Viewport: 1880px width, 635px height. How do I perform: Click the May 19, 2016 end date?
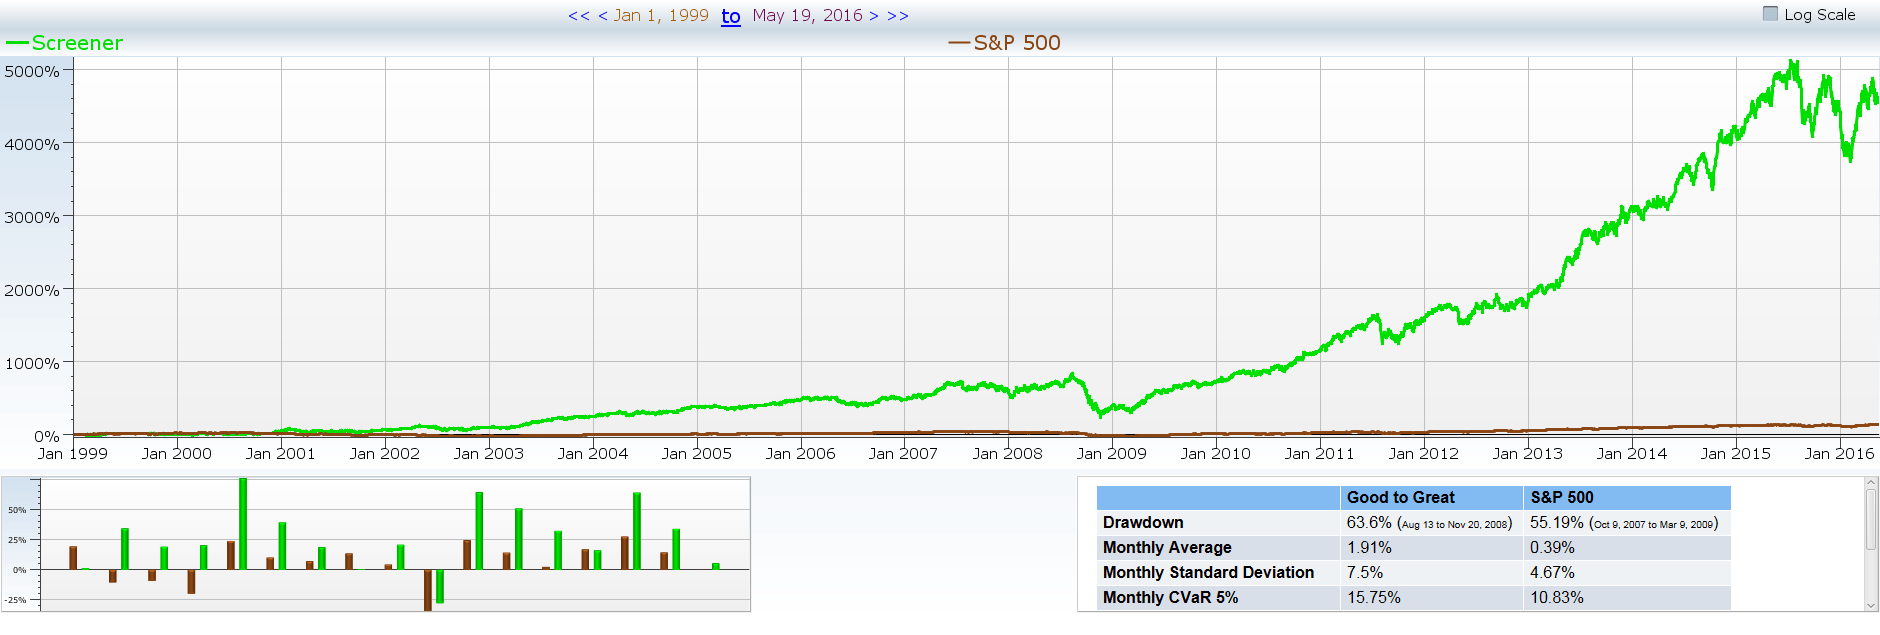click(x=807, y=16)
